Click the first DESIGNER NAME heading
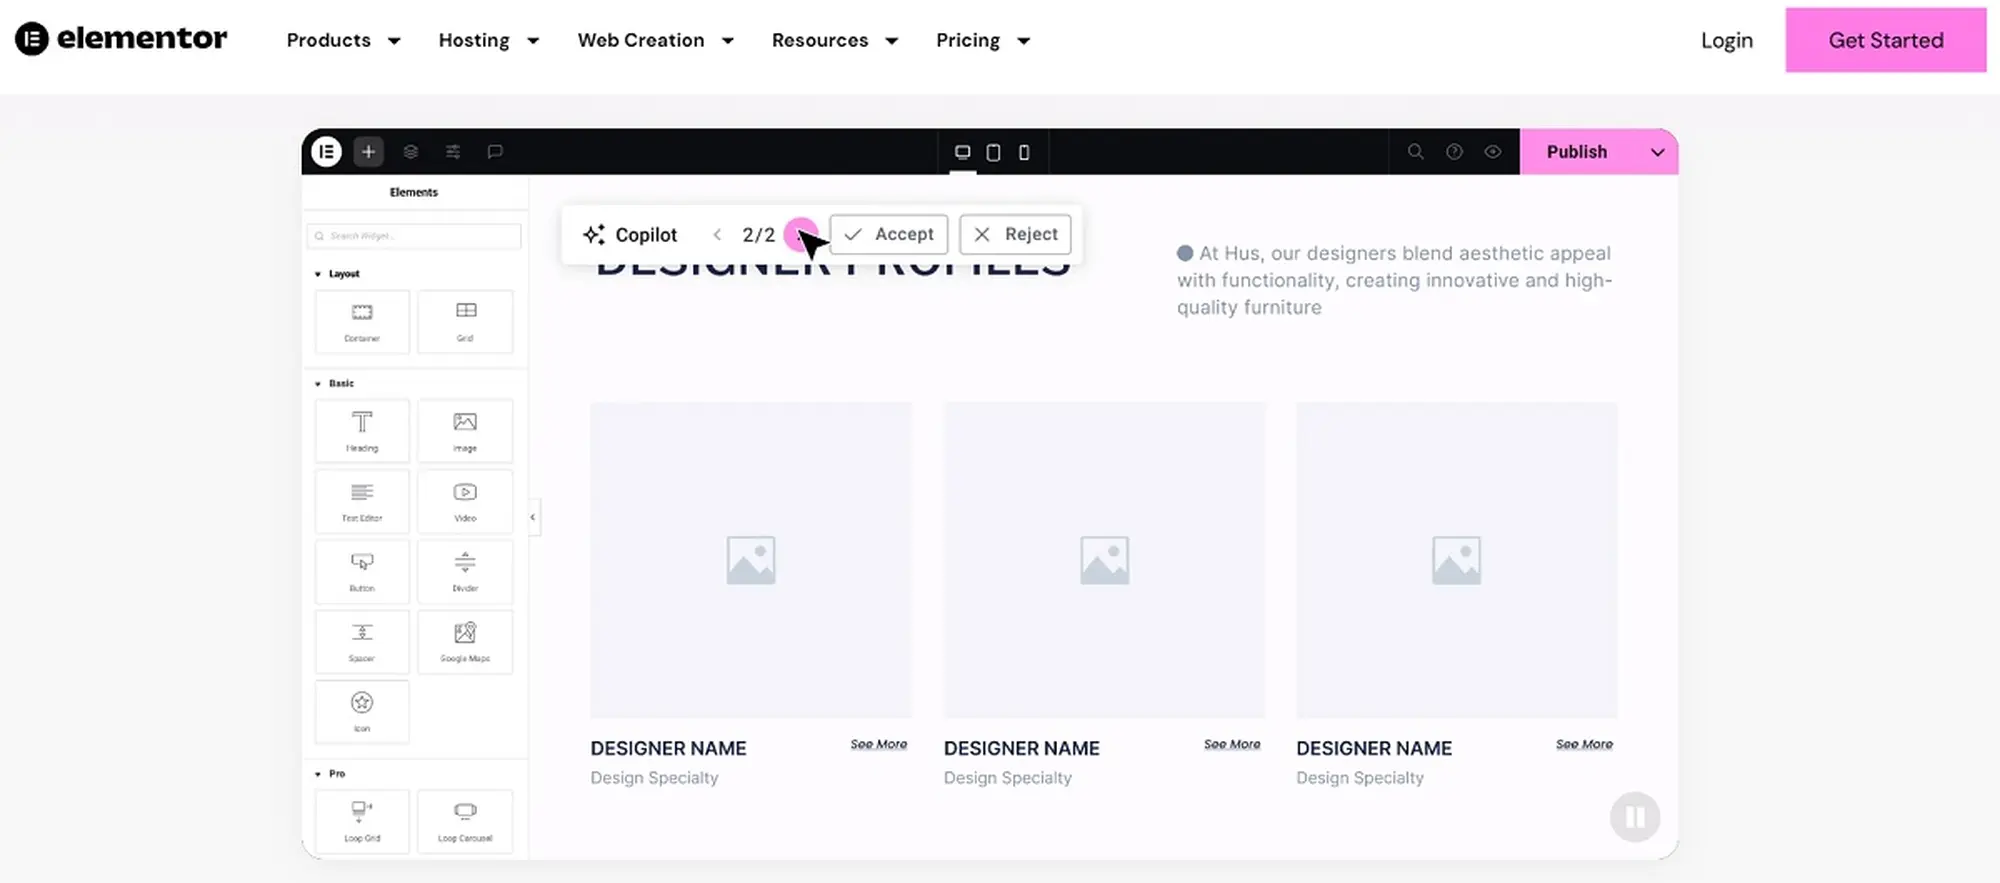Screen dimensions: 2000x883 [x=668, y=748]
